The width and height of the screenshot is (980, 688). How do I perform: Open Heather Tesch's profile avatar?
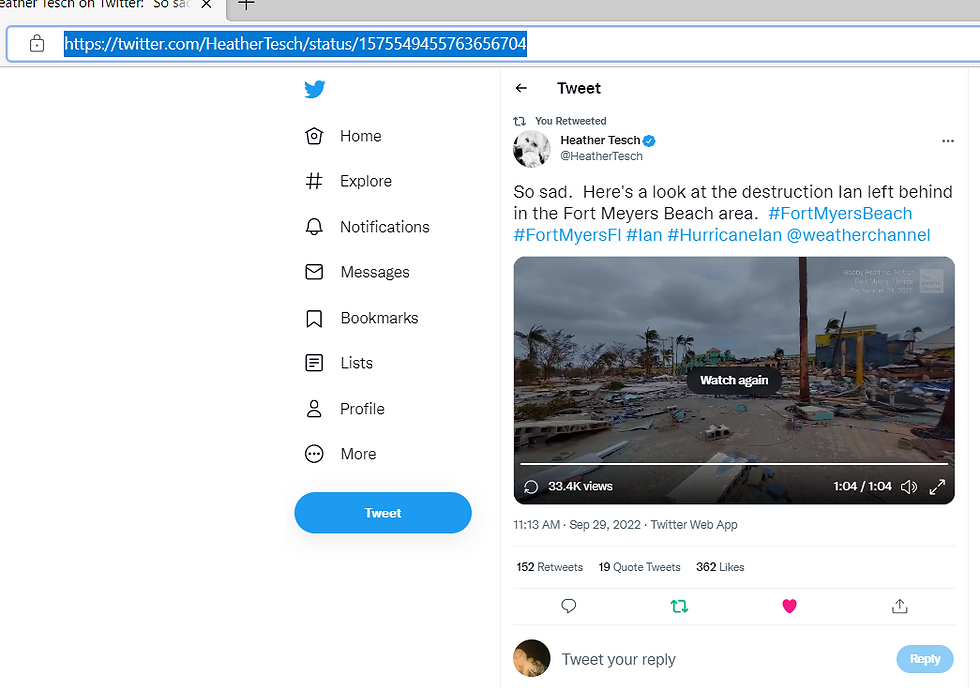[531, 149]
